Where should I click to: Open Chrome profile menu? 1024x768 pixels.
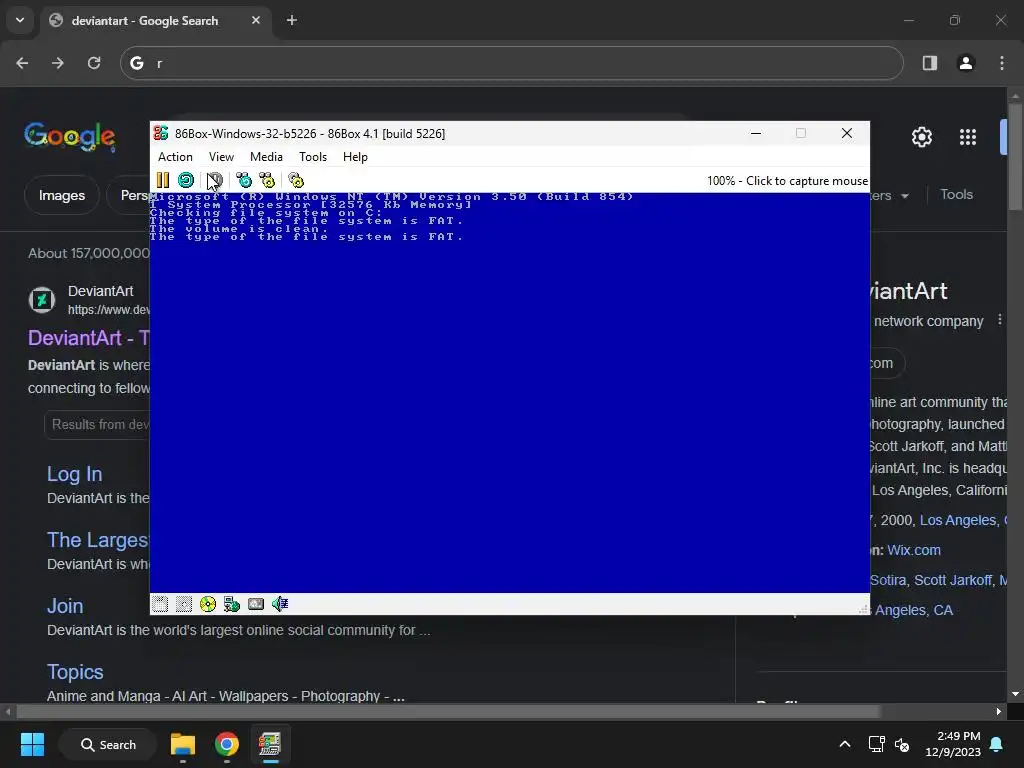pos(966,63)
